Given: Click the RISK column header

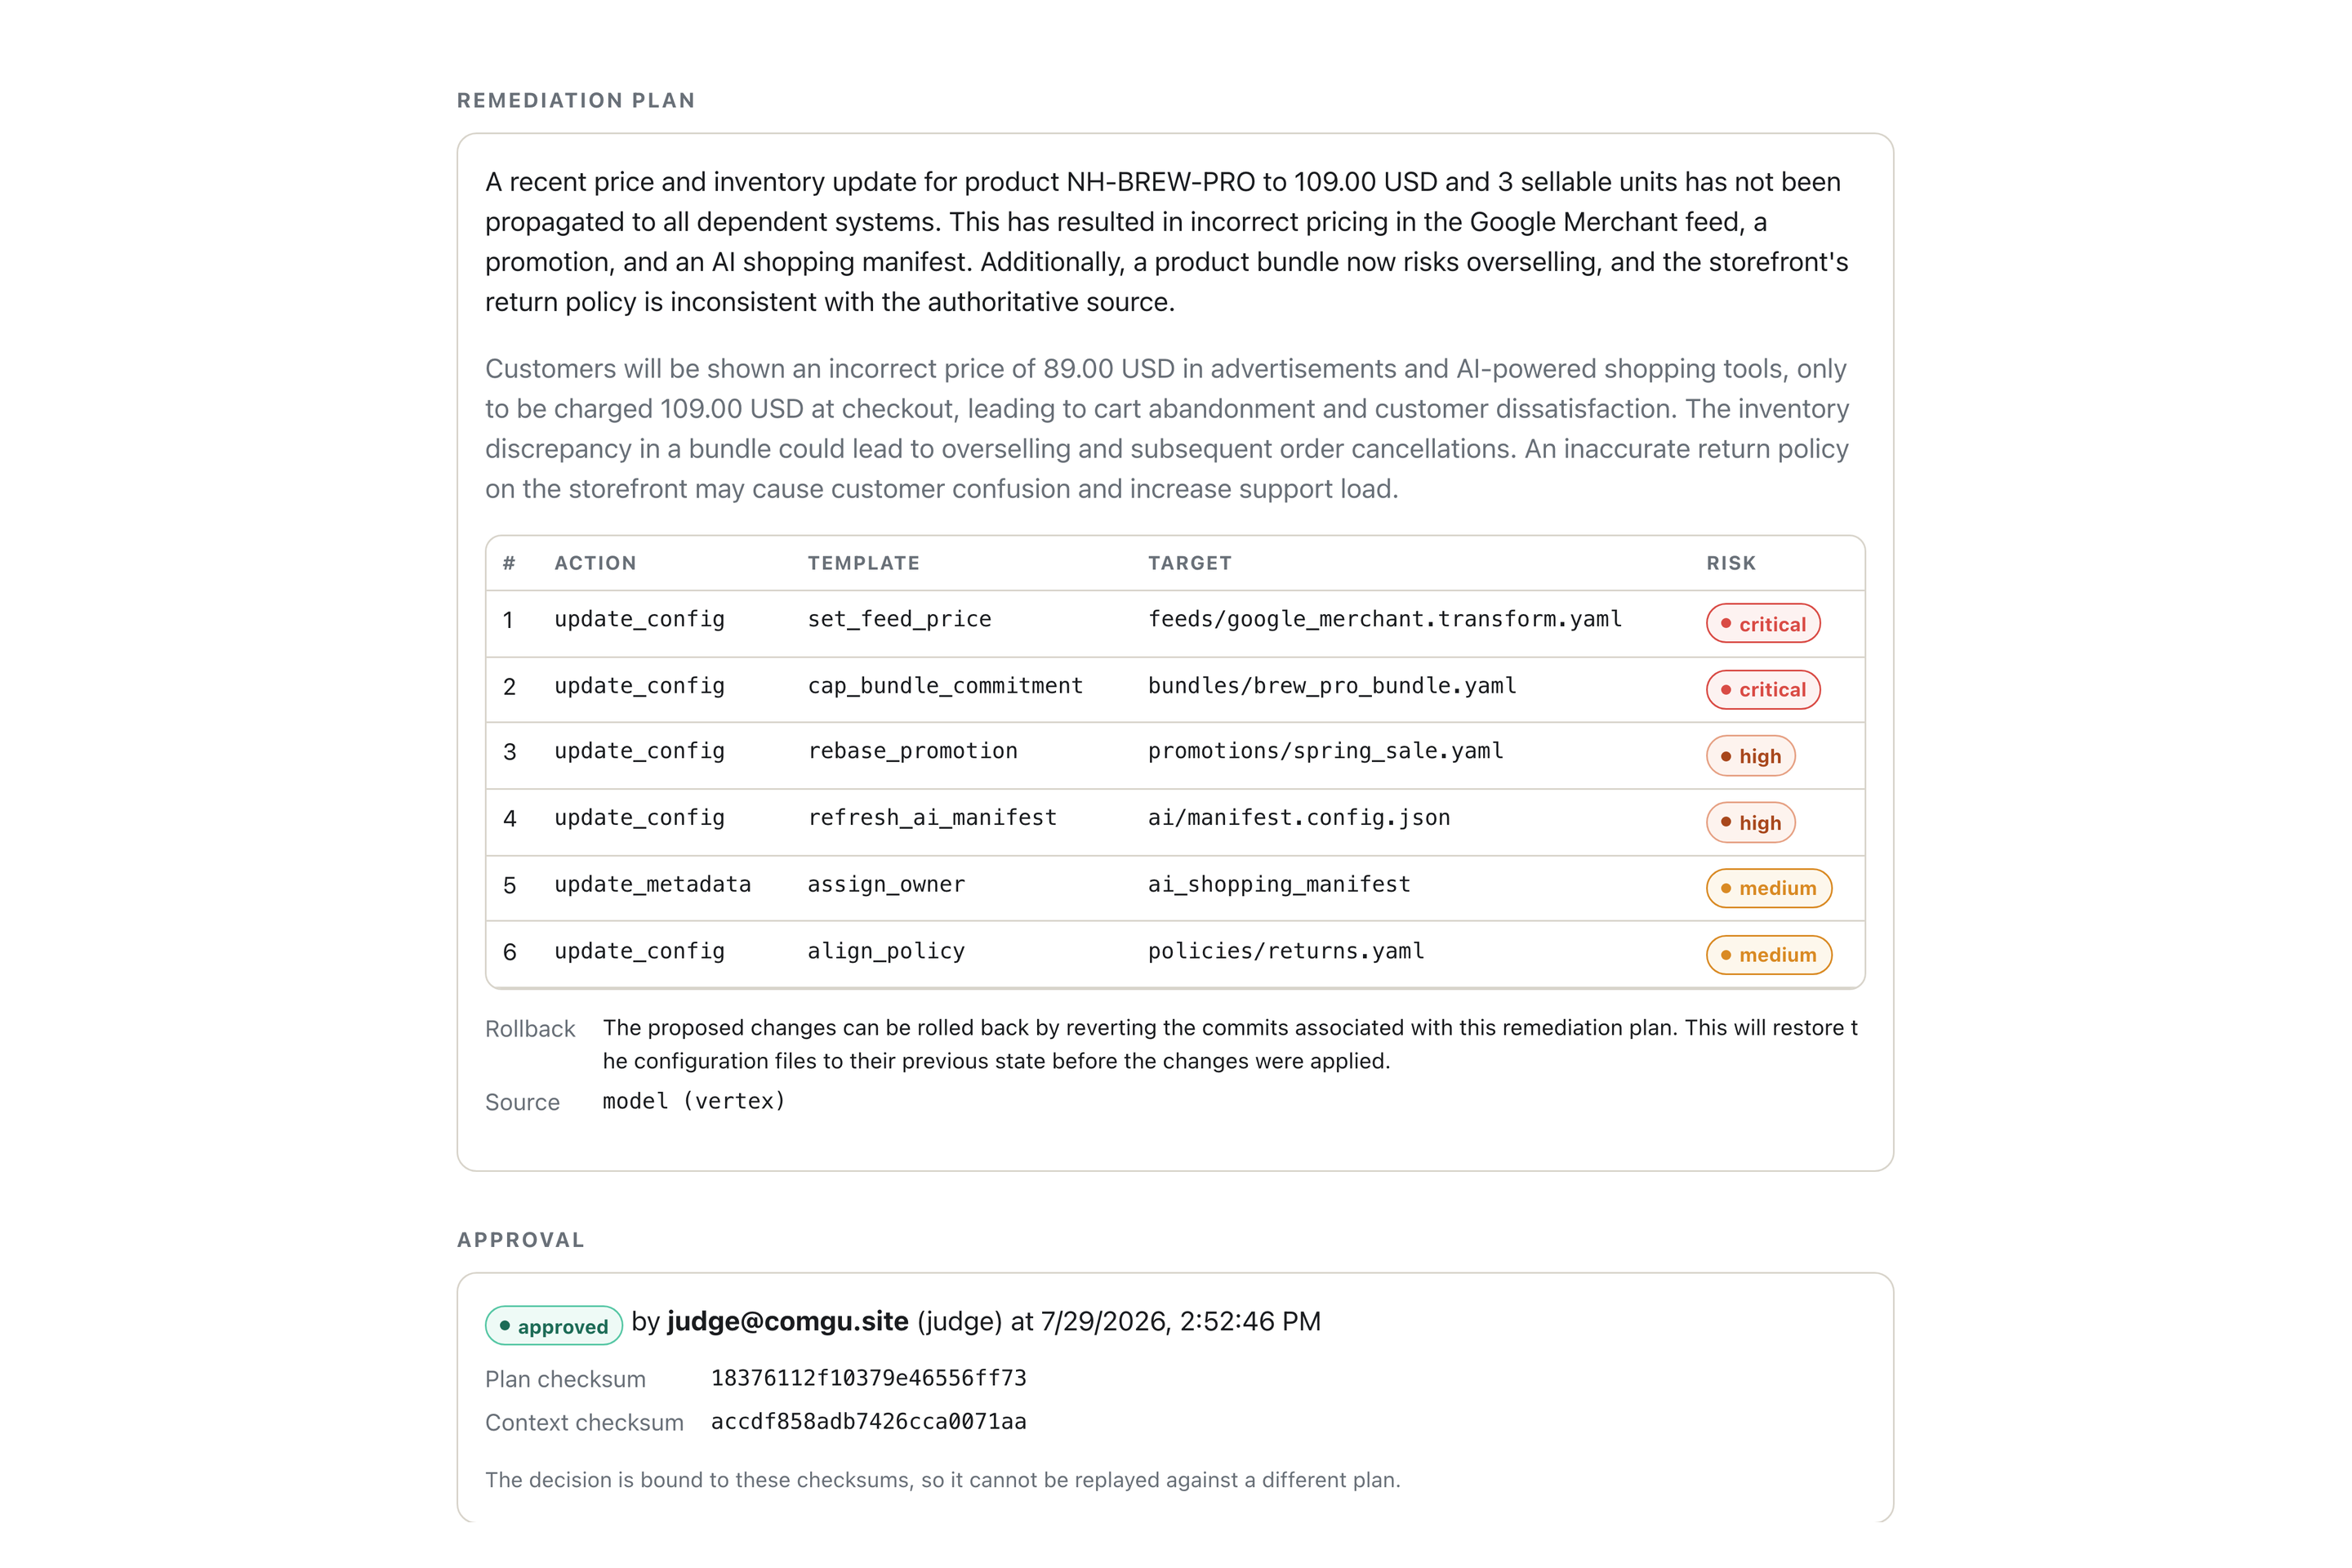Looking at the screenshot, I should 1731,563.
